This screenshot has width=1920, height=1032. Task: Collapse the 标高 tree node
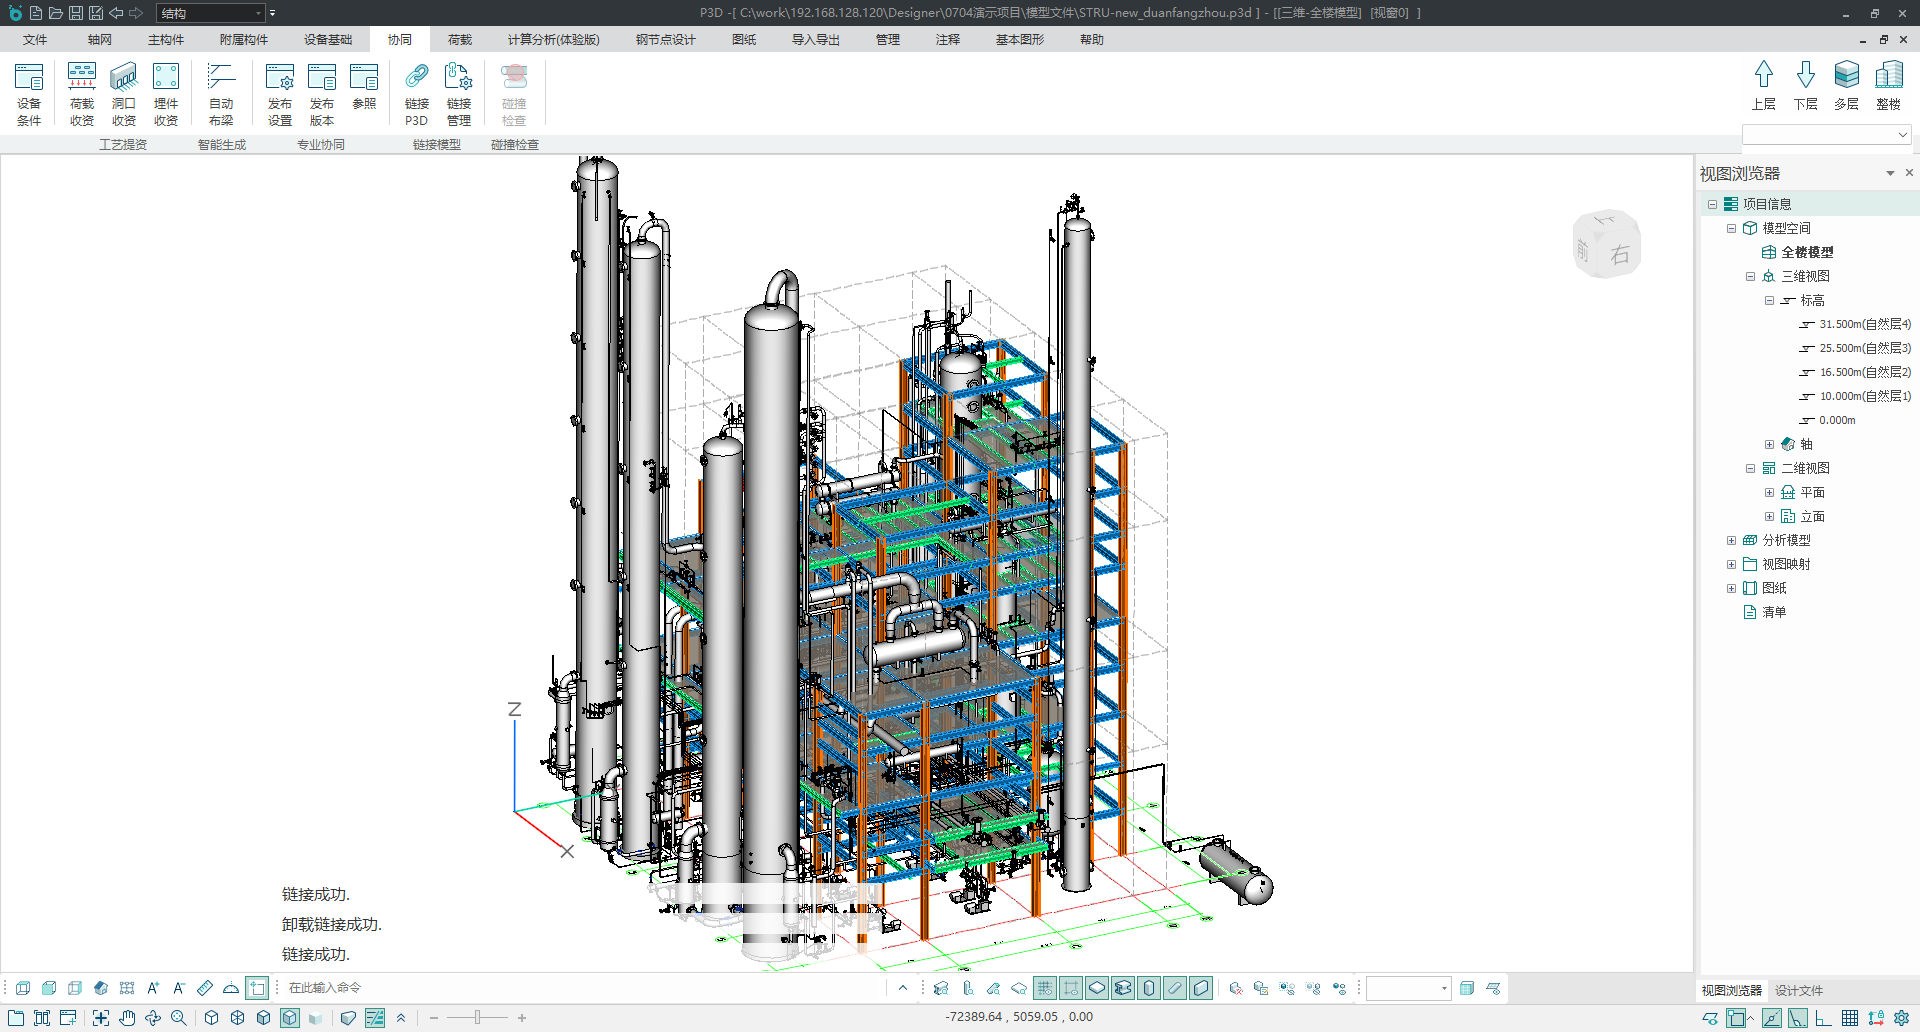[x=1769, y=301]
